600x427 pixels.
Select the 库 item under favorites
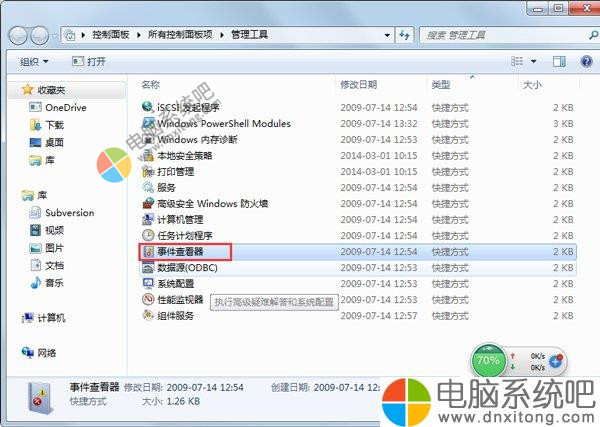(50, 160)
